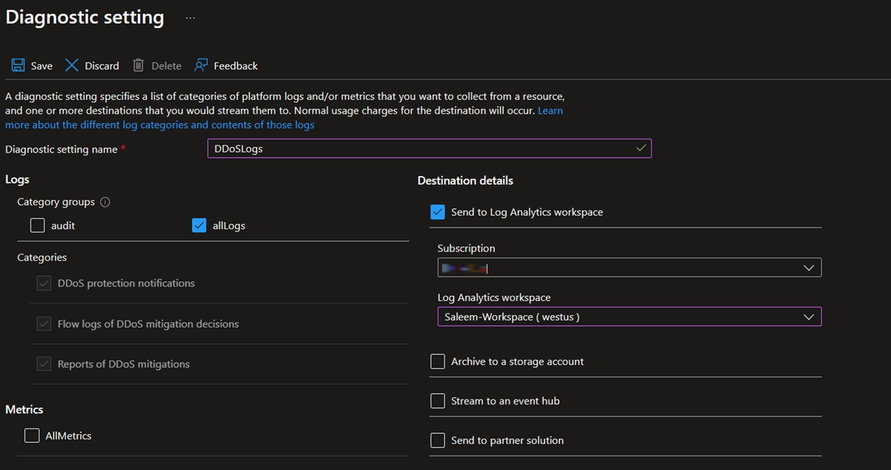Click the Delete trash icon
Screen dimensions: 891x470
(x=139, y=66)
